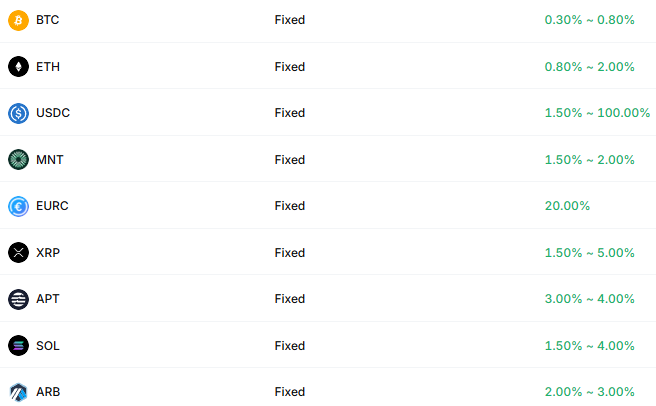Click the black ETH coin icon
This screenshot has width=656, height=406.
pyautogui.click(x=18, y=67)
